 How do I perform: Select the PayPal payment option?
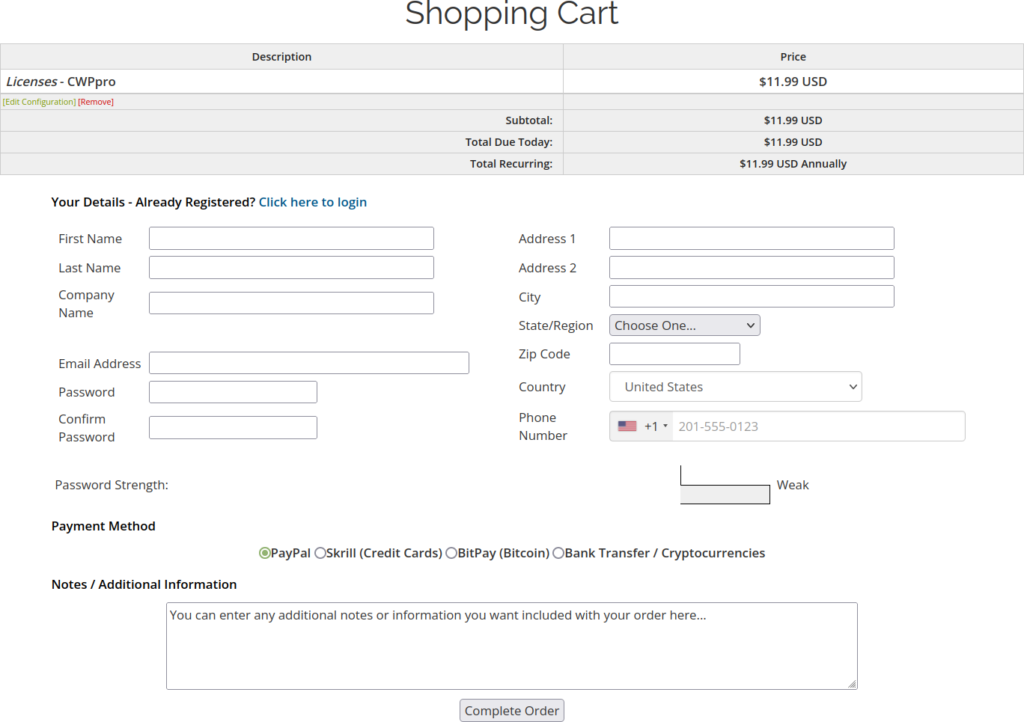tap(265, 553)
